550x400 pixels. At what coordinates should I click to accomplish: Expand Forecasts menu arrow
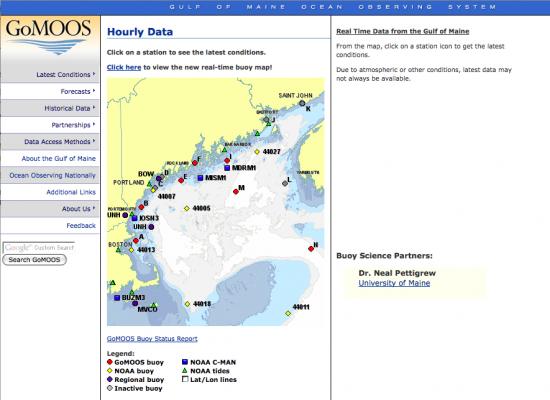click(x=94, y=91)
